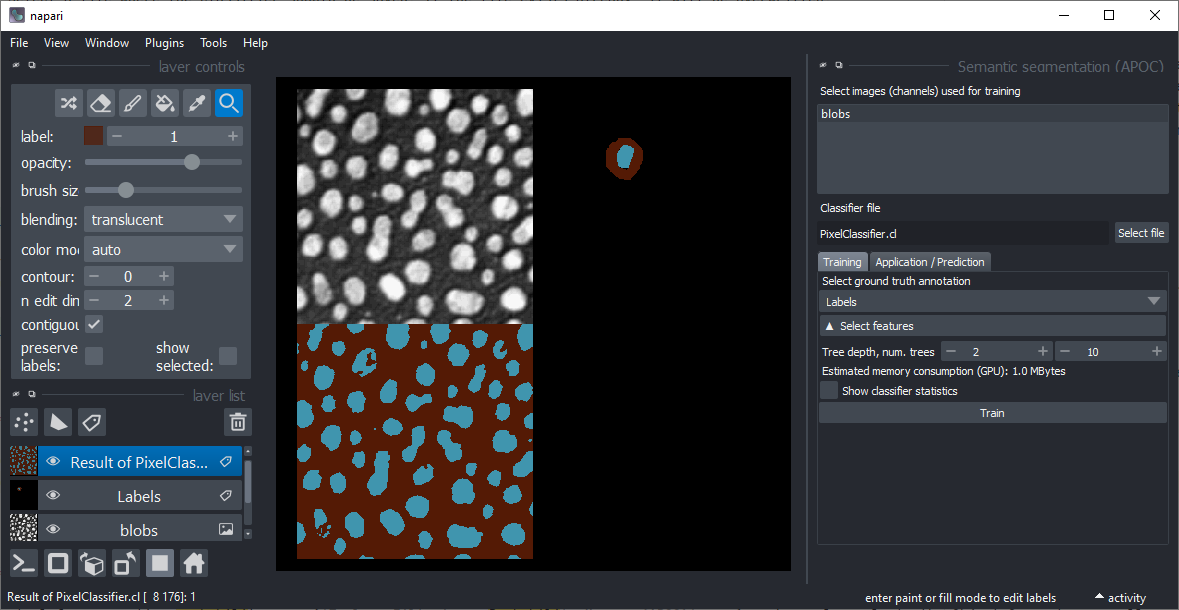Pick the fill bucket tool
The image size is (1179, 610).
pyautogui.click(x=164, y=103)
